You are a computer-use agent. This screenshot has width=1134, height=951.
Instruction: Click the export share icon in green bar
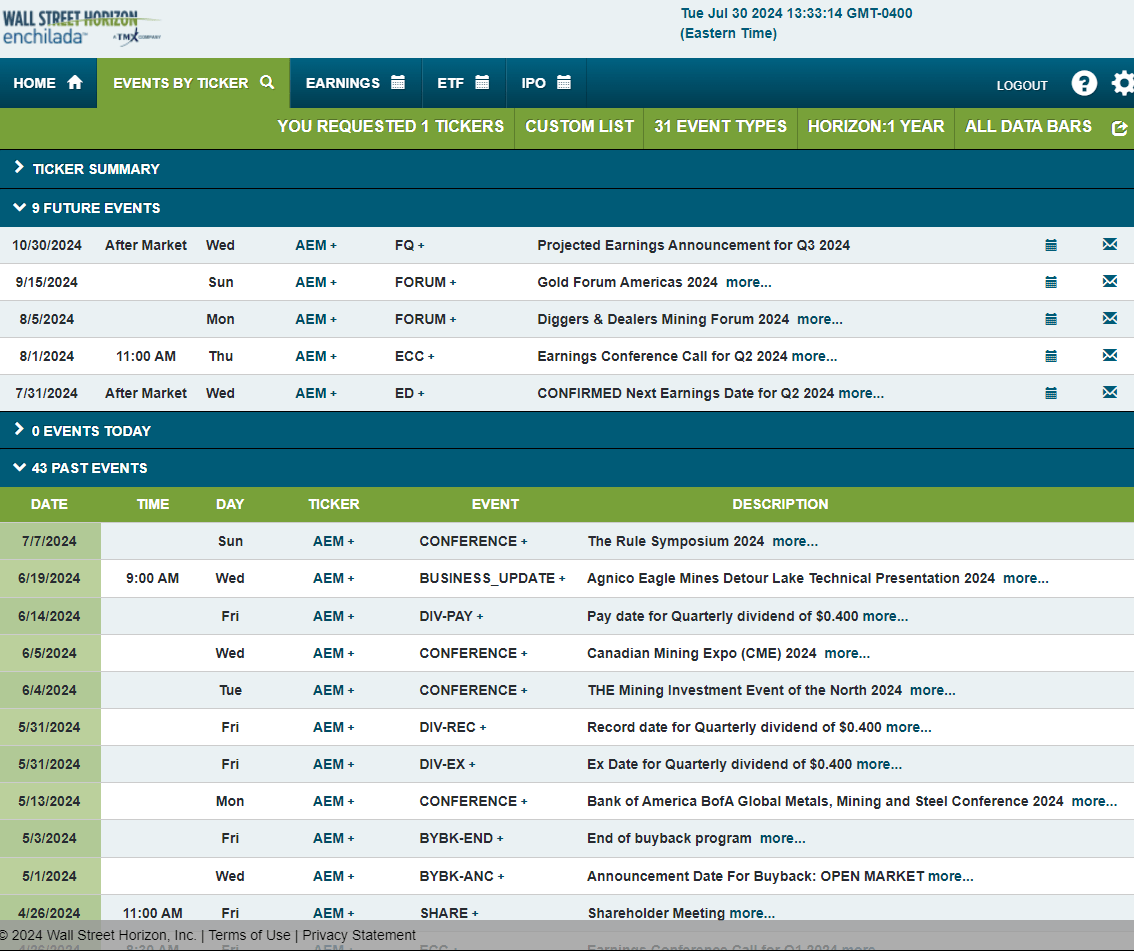(x=1119, y=128)
